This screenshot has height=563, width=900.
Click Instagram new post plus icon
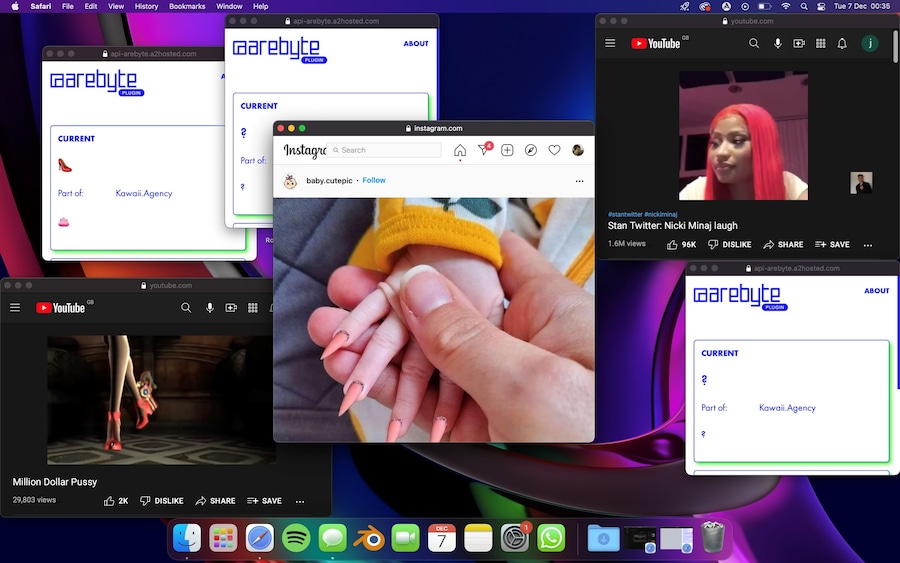[x=507, y=150]
